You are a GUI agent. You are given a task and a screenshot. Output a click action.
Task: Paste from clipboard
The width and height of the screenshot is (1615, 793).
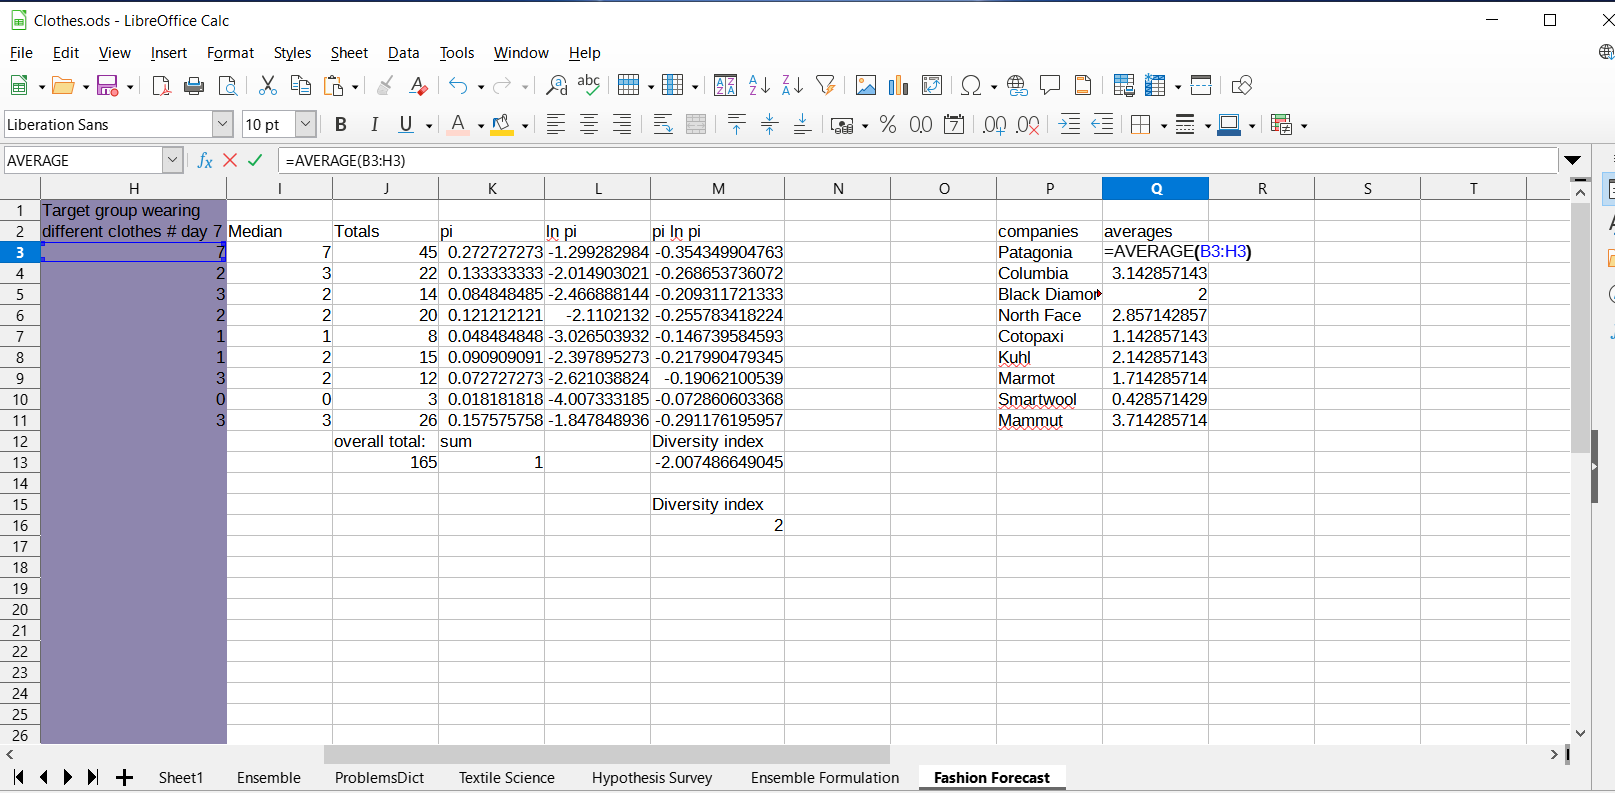pos(334,86)
